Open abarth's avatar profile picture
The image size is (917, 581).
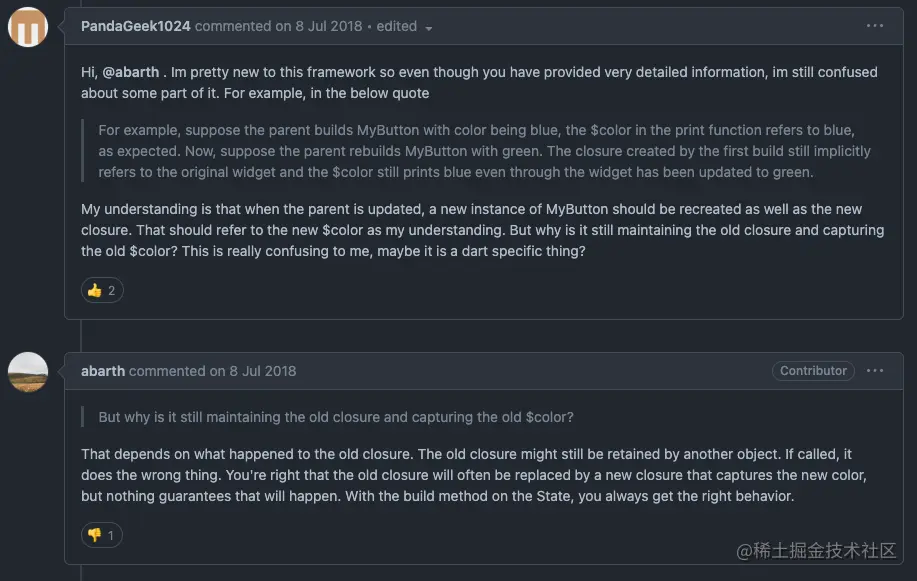tap(28, 372)
